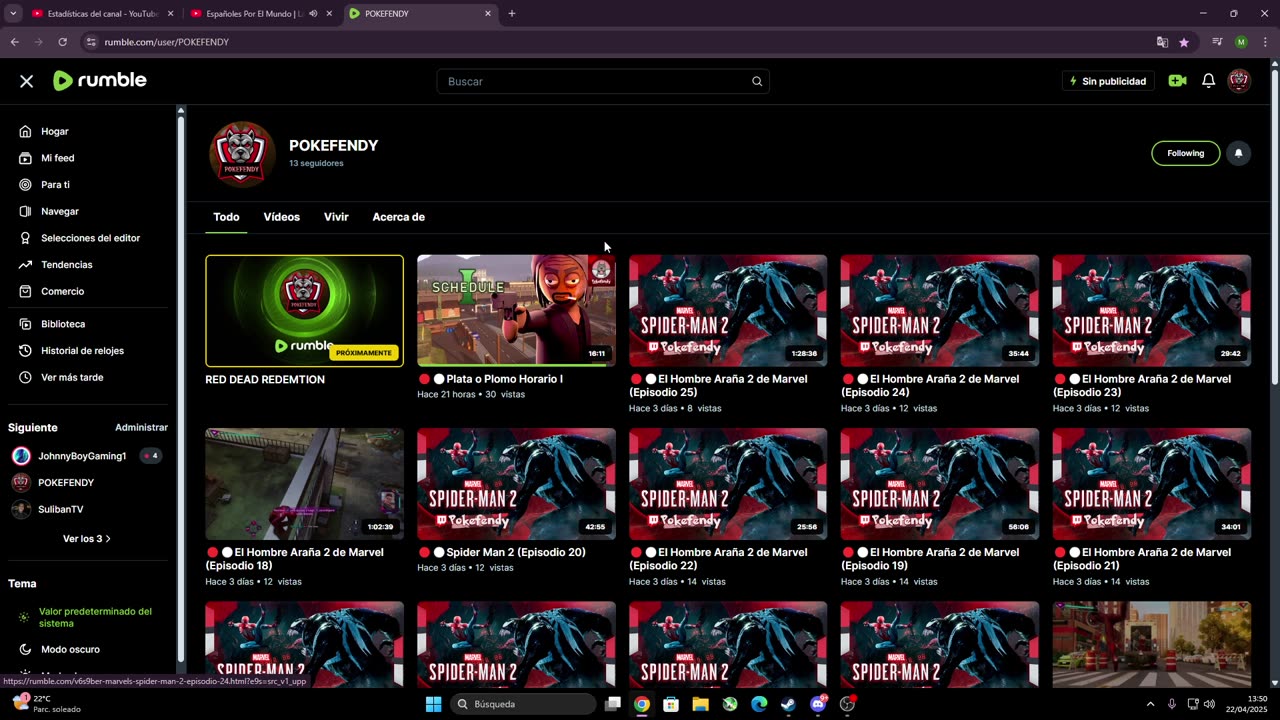Open Steam from the taskbar
This screenshot has height=720, width=1280.
(x=788, y=704)
